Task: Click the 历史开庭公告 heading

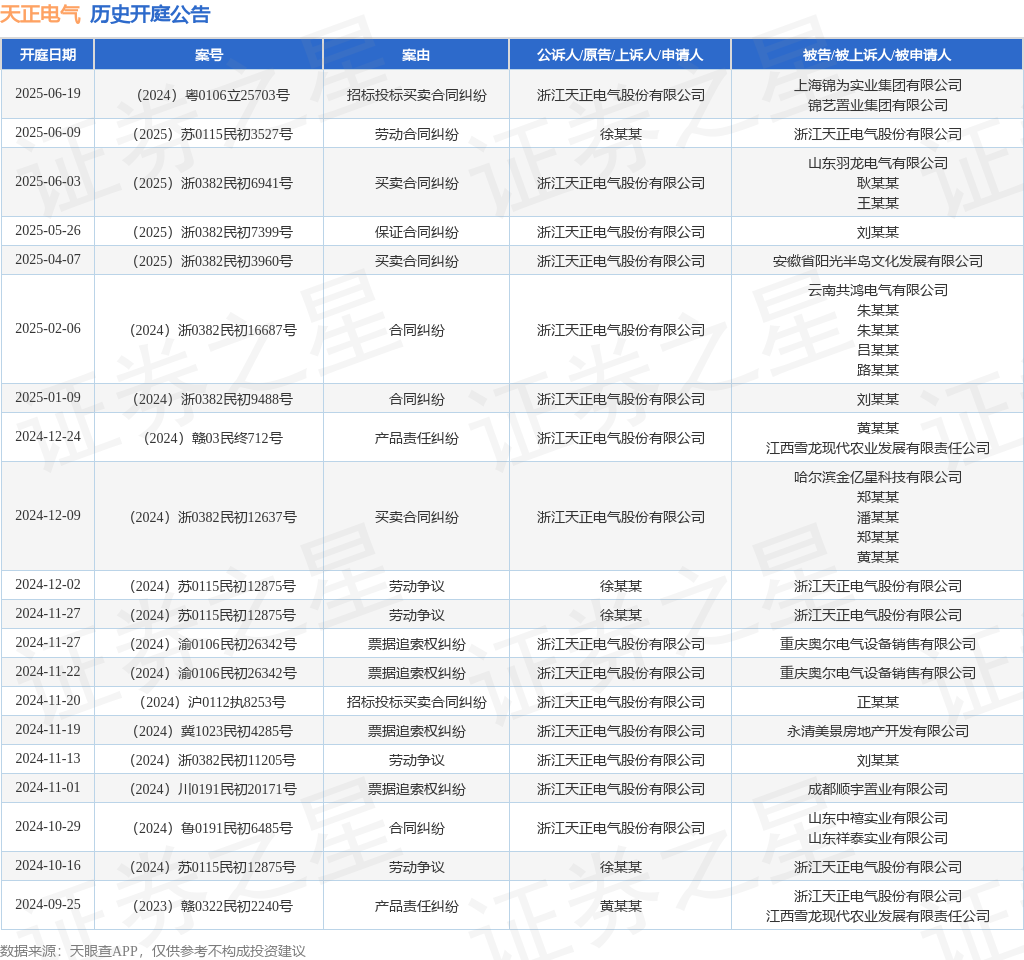Action: point(150,14)
